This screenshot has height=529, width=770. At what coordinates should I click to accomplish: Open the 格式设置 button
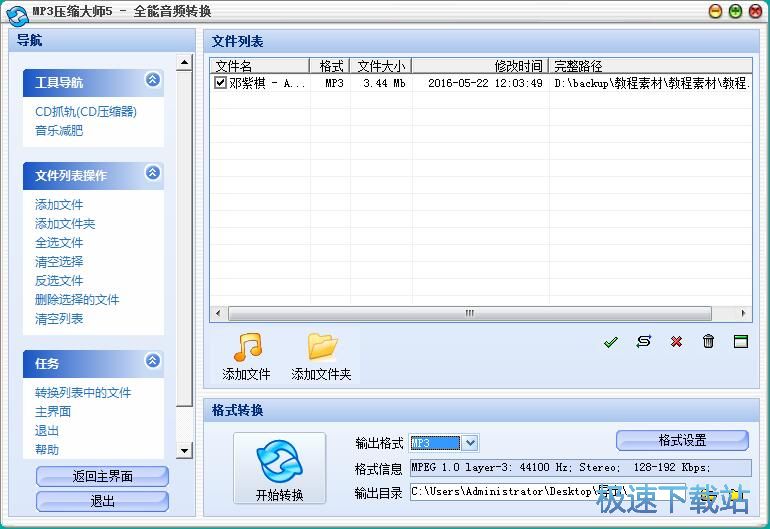pos(682,440)
